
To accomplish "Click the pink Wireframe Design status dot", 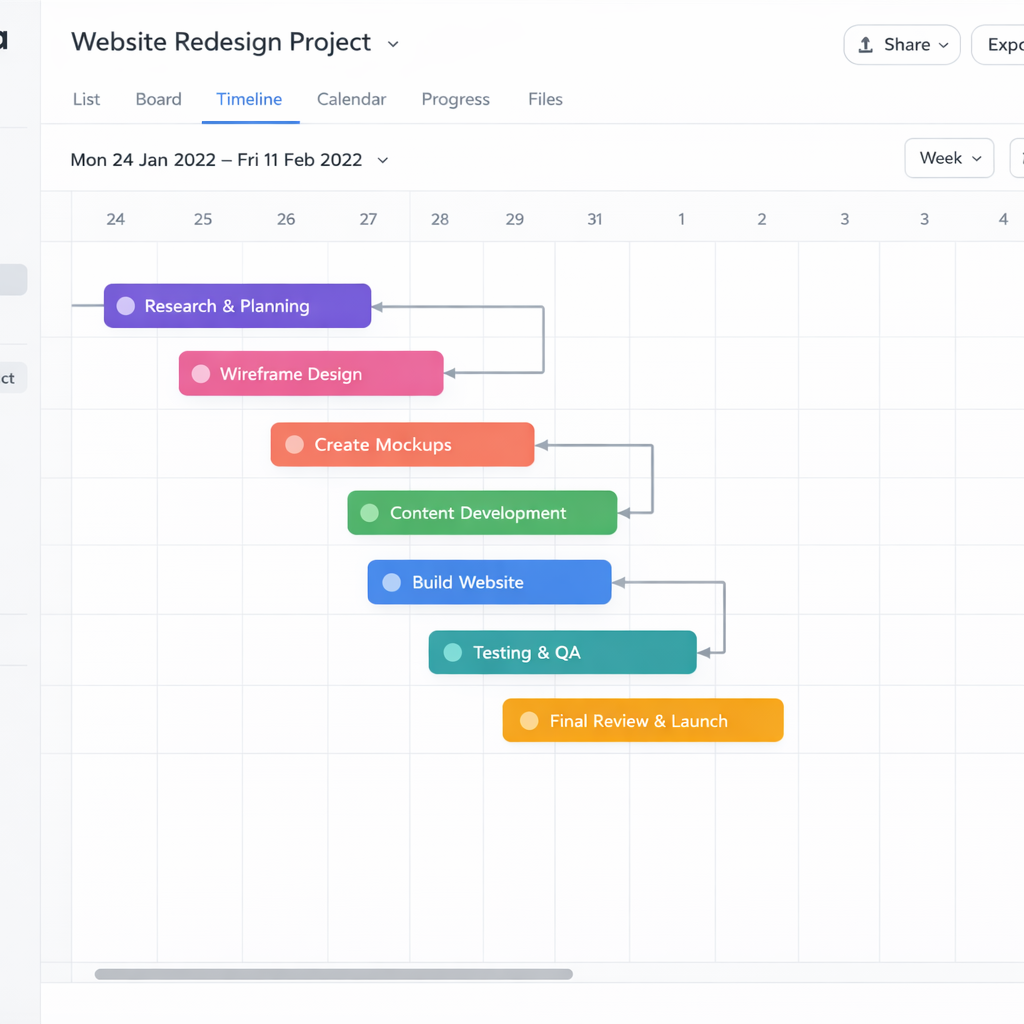I will click(201, 374).
